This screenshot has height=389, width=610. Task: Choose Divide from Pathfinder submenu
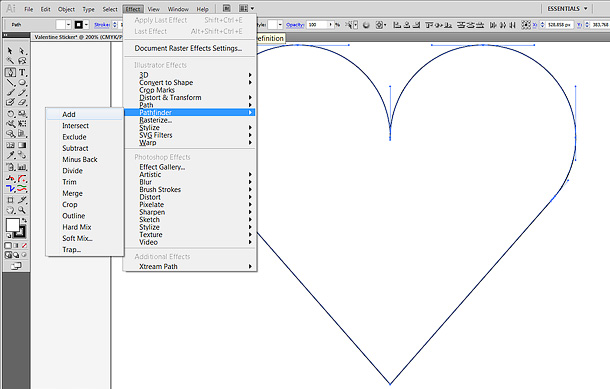point(84,171)
